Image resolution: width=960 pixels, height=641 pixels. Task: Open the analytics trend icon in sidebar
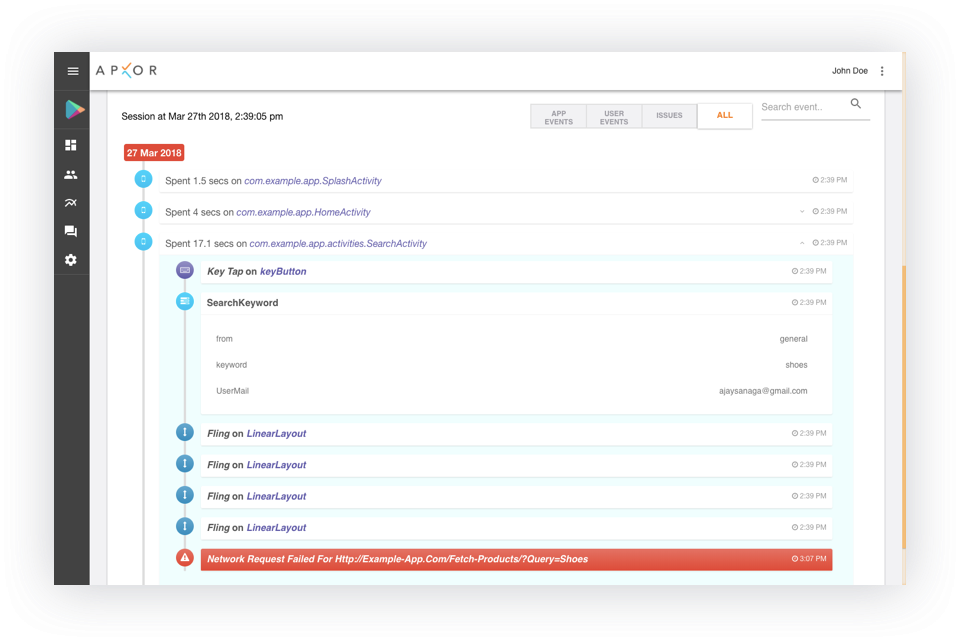pyautogui.click(x=71, y=203)
